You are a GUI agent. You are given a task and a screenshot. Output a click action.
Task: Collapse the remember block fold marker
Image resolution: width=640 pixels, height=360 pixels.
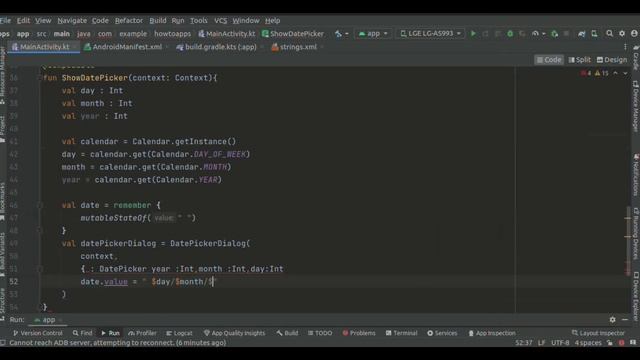(40, 205)
